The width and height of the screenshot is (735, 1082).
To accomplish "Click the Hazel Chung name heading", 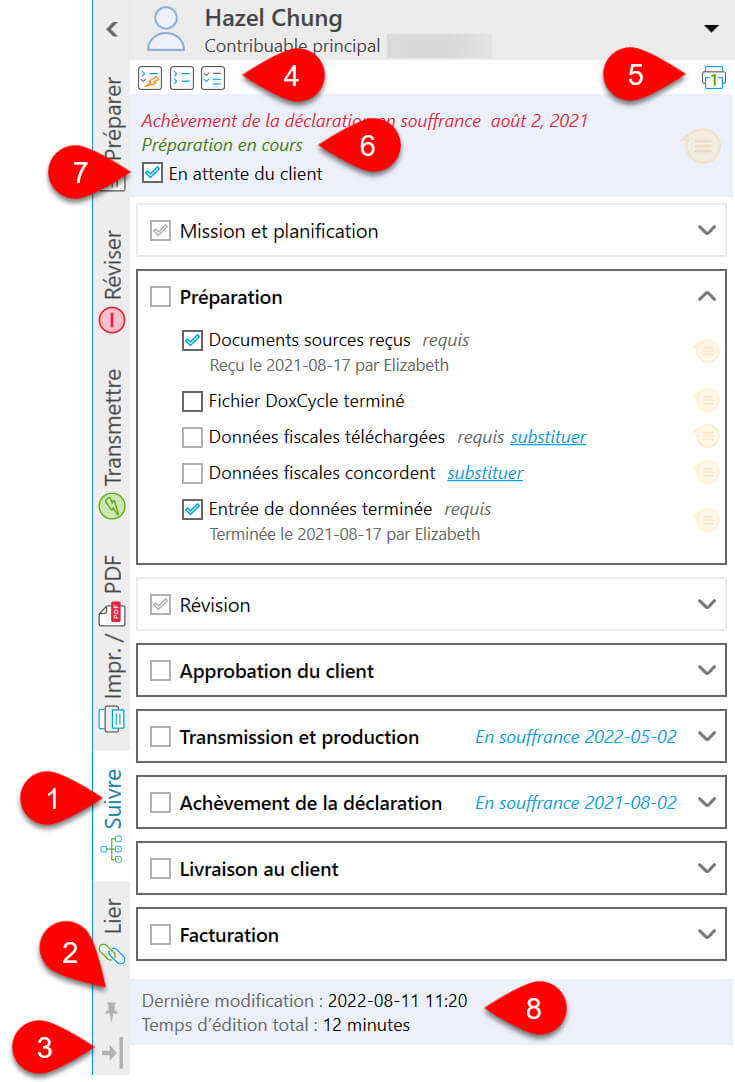I will (x=273, y=18).
